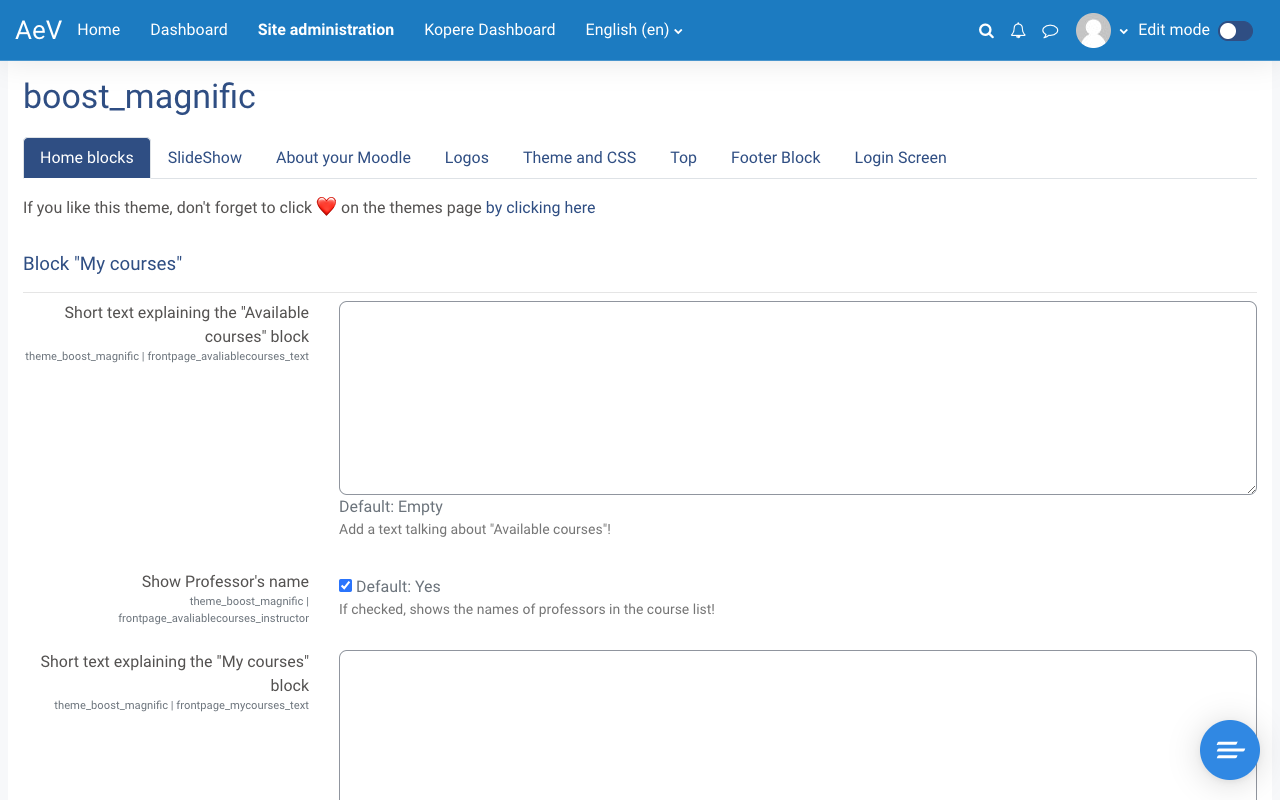Open the Footer Block tab

(775, 158)
